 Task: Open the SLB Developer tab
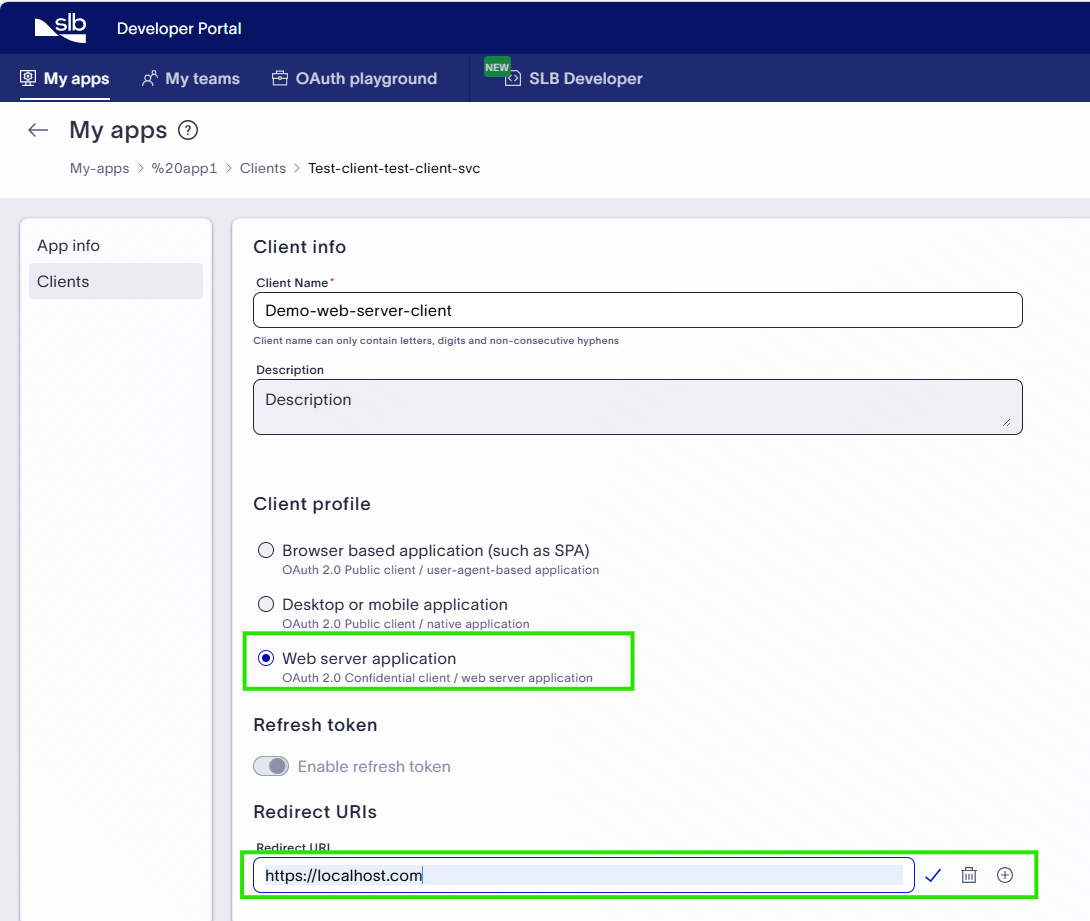coord(574,79)
